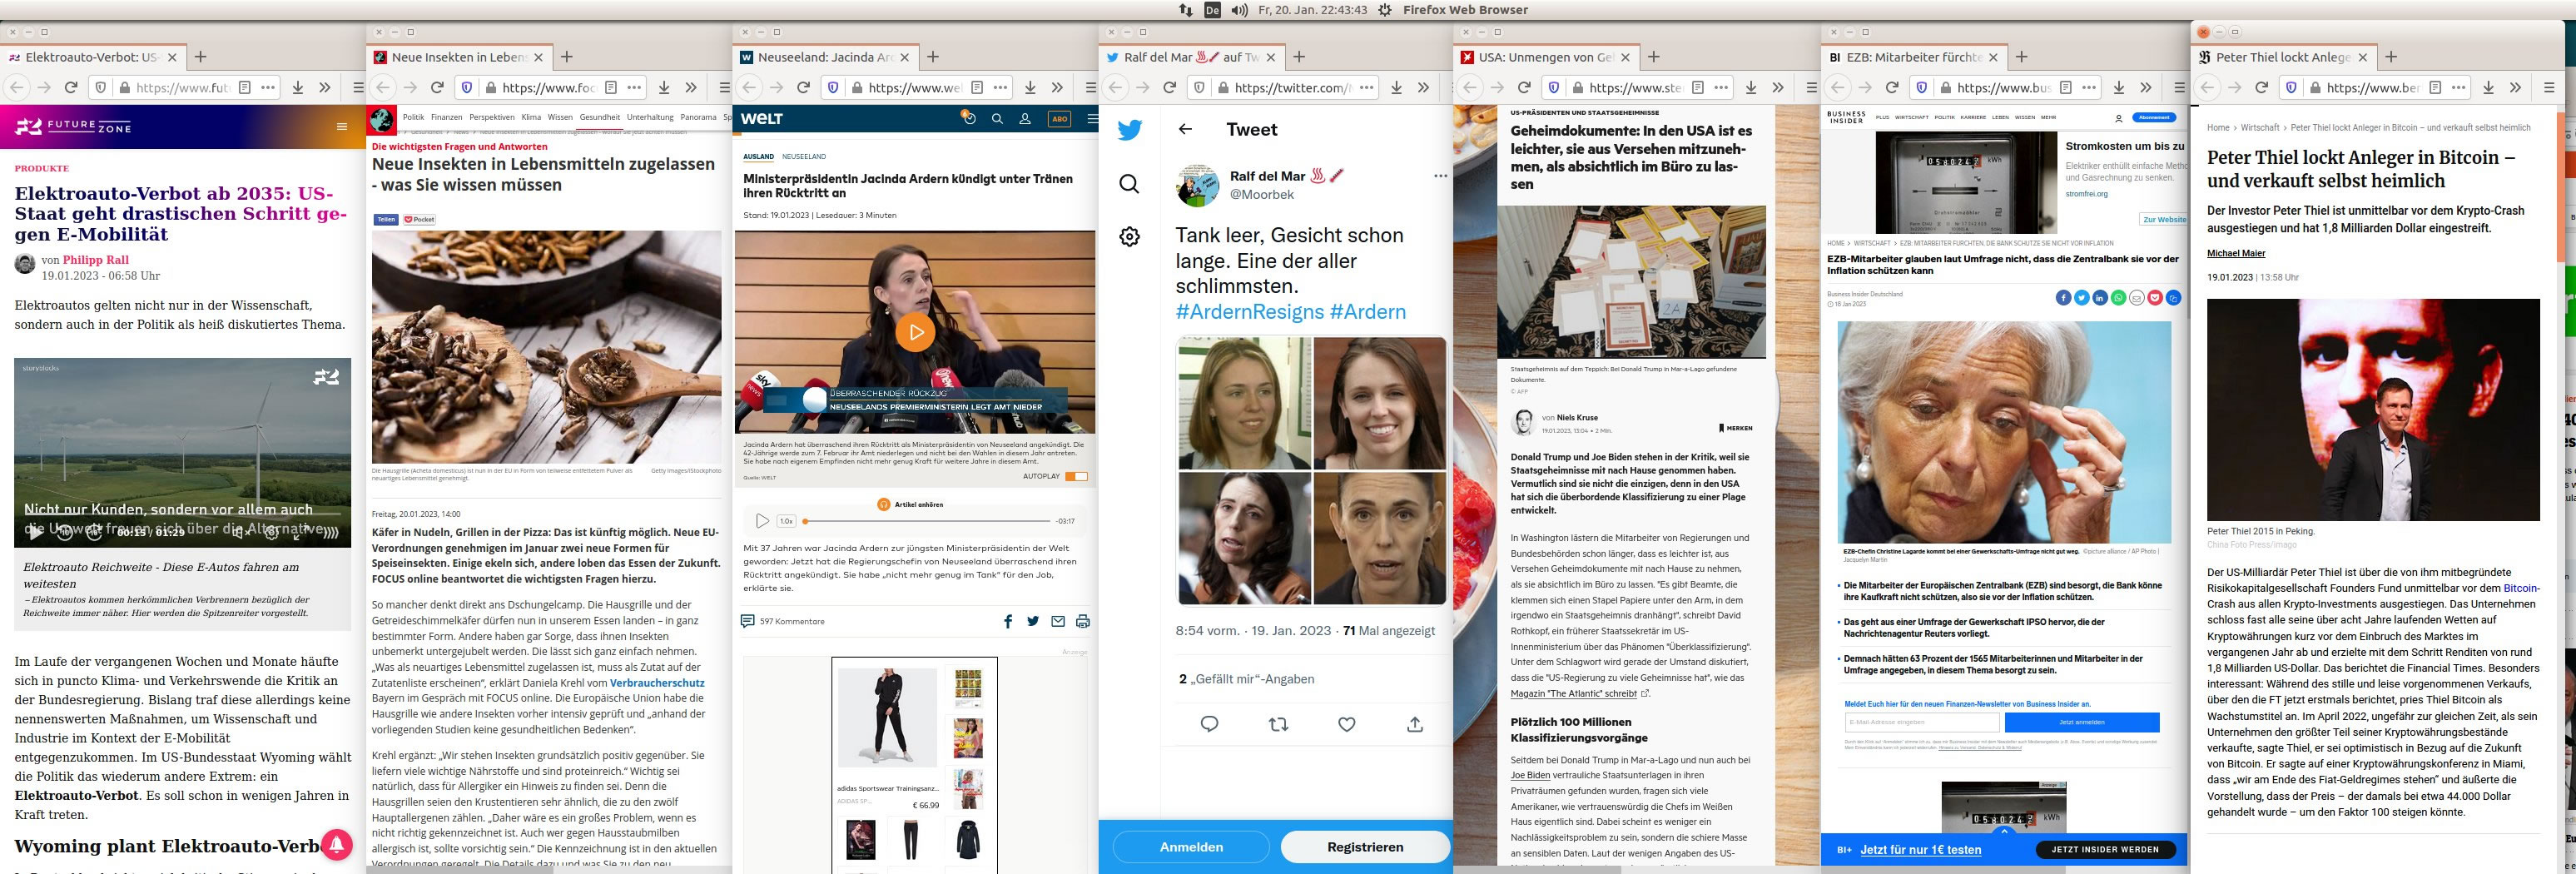Image resolution: width=2576 pixels, height=874 pixels.
Task: Like the tweet with heart icon
Action: 1347,724
